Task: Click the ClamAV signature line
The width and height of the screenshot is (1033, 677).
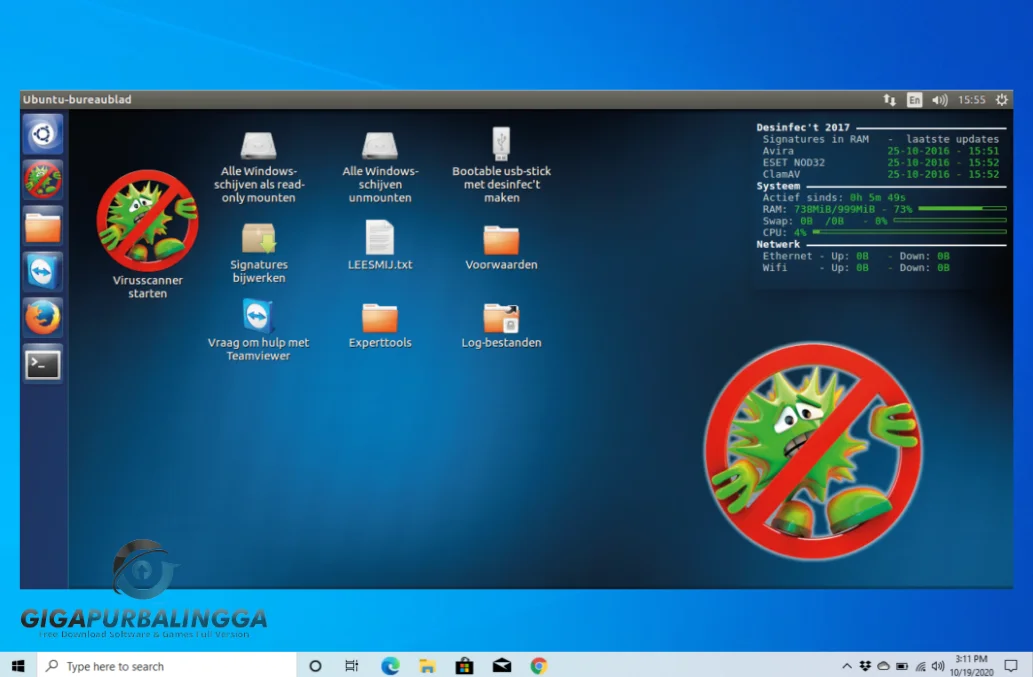Action: coord(881,175)
